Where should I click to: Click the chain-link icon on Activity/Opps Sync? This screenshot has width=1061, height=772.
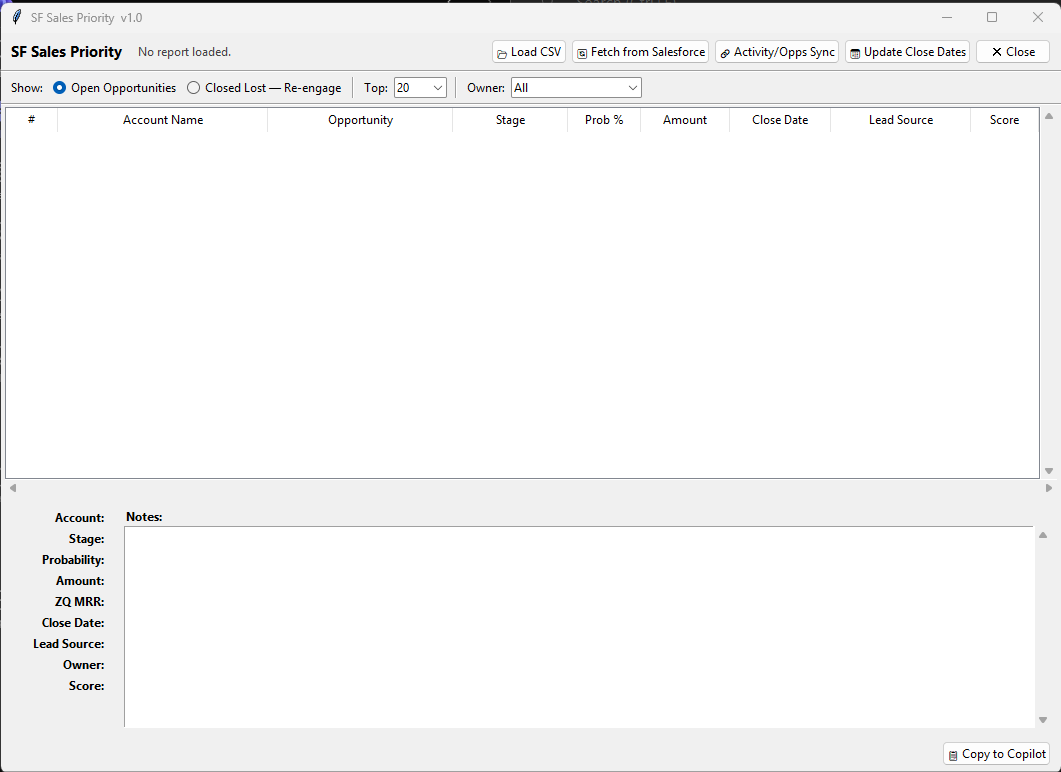[x=724, y=51]
